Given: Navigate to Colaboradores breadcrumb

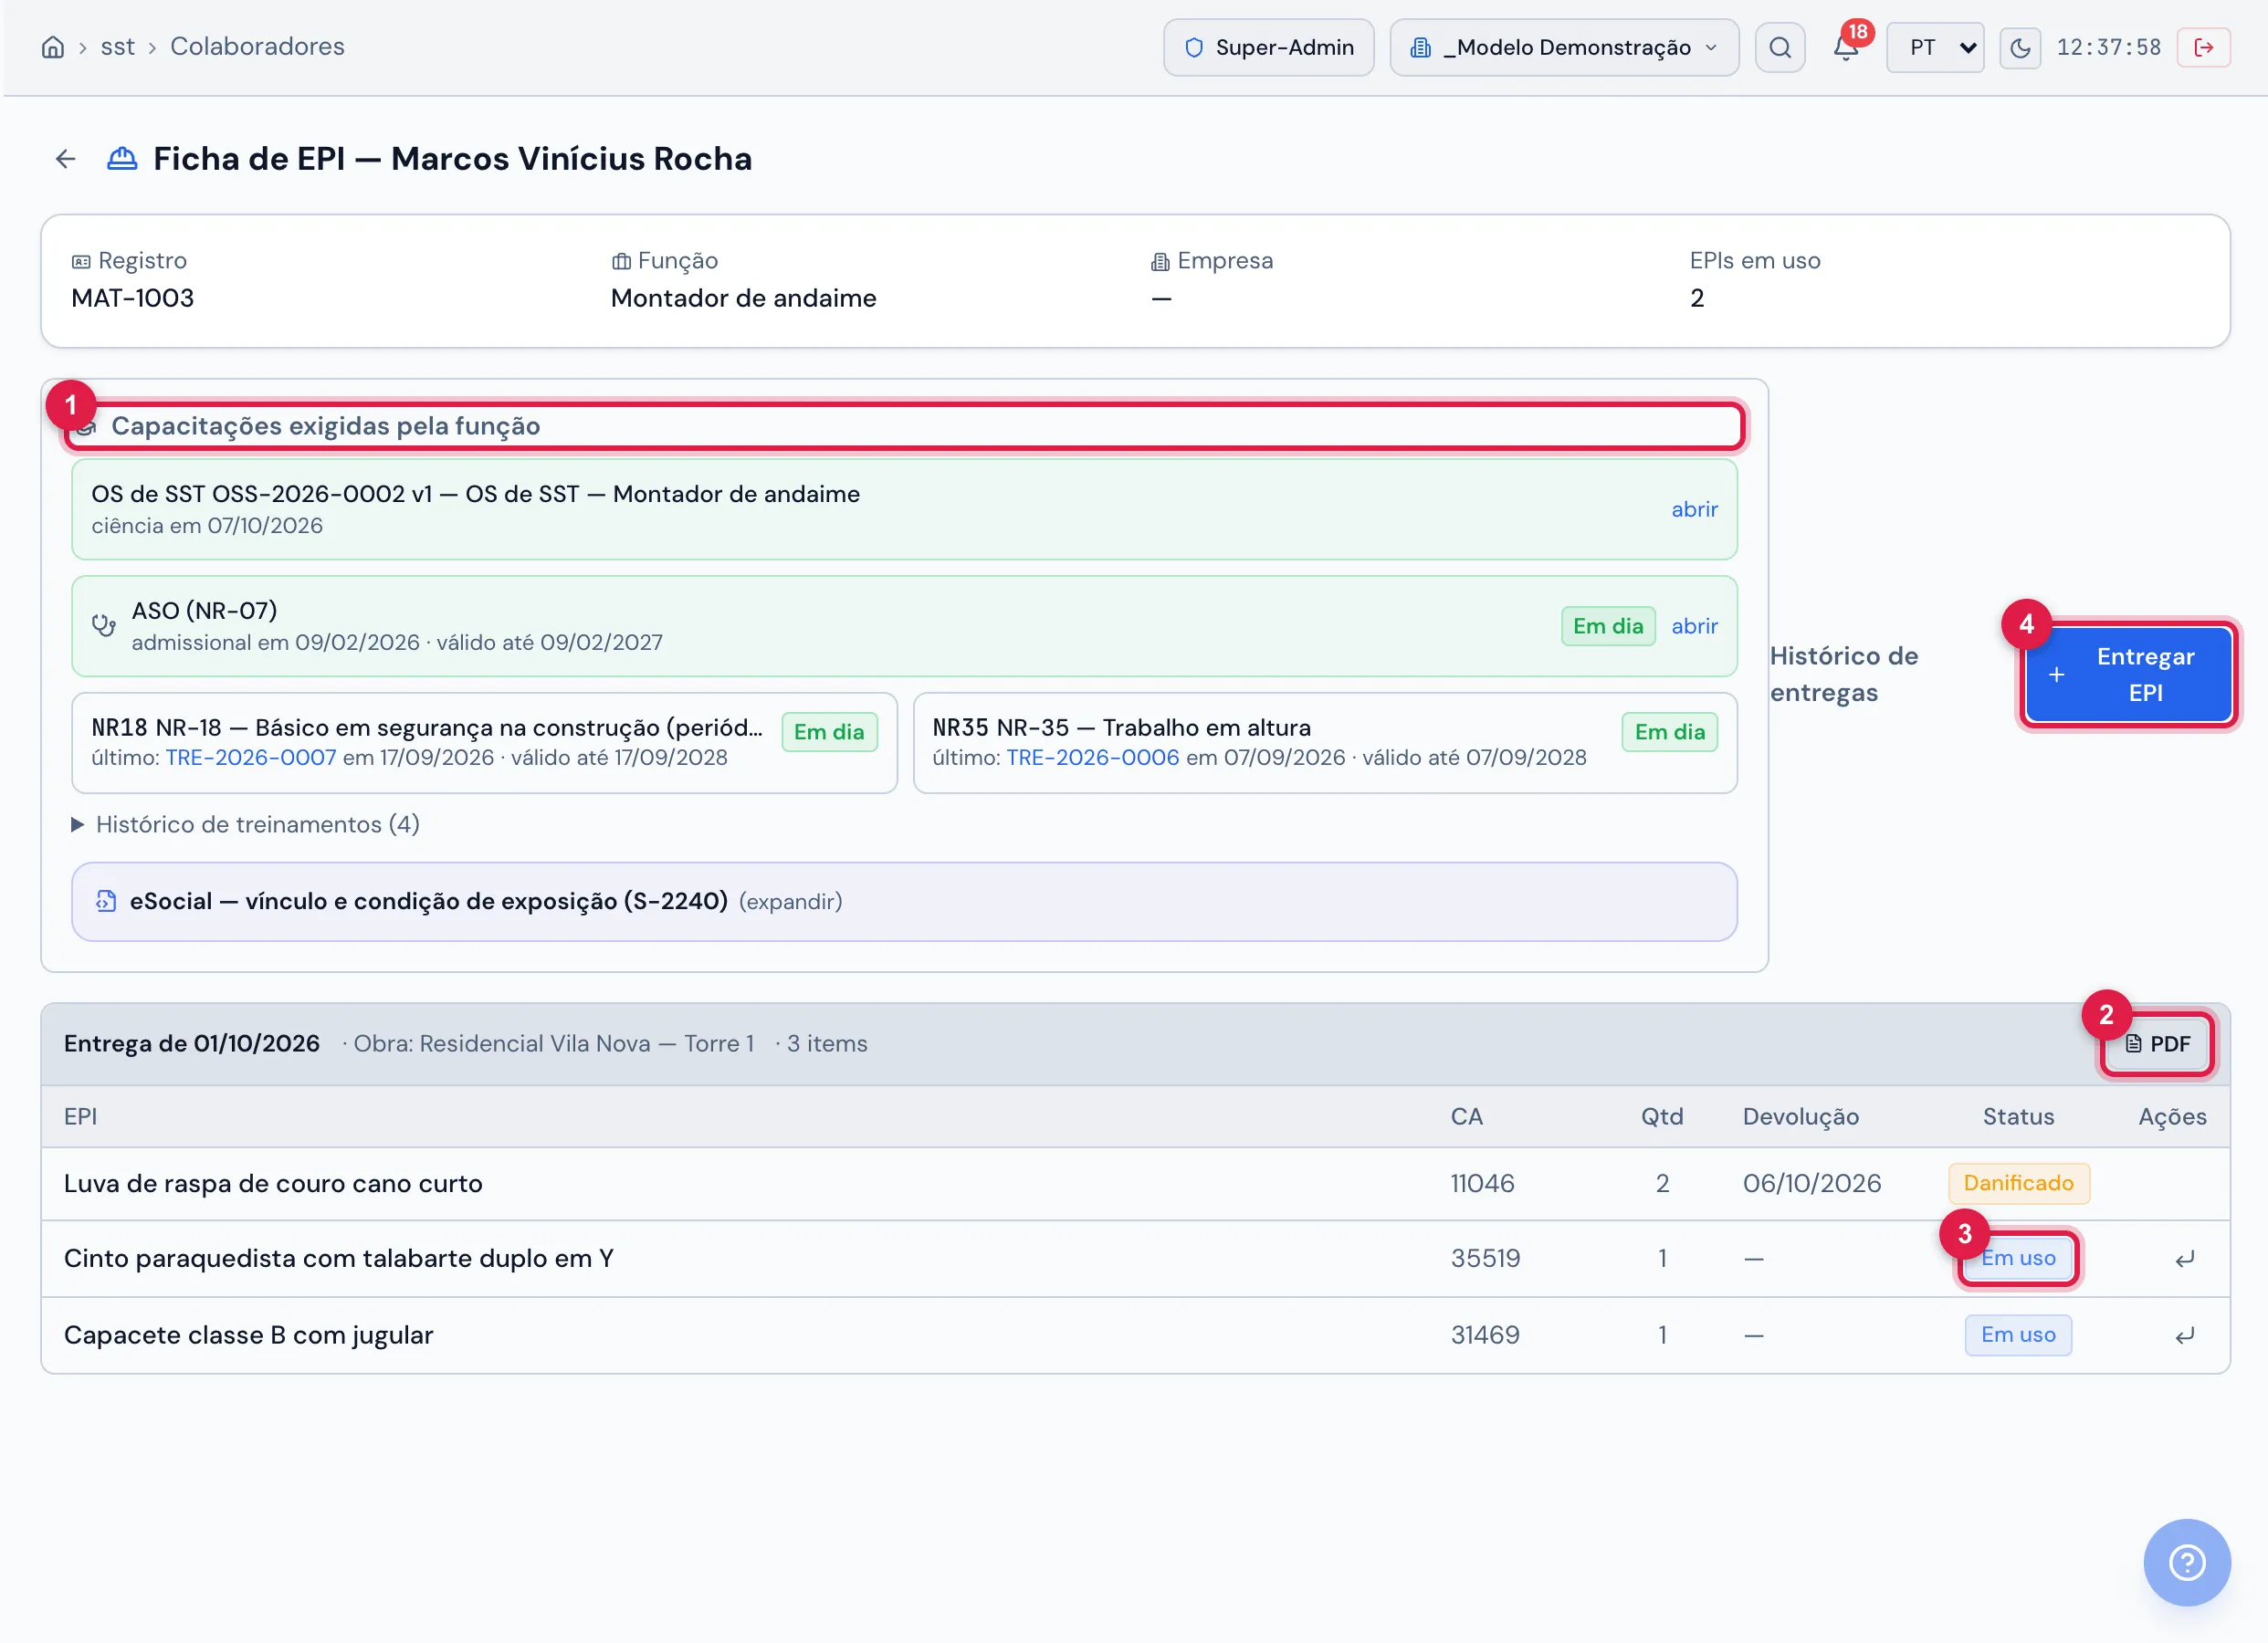Looking at the screenshot, I should pos(257,47).
